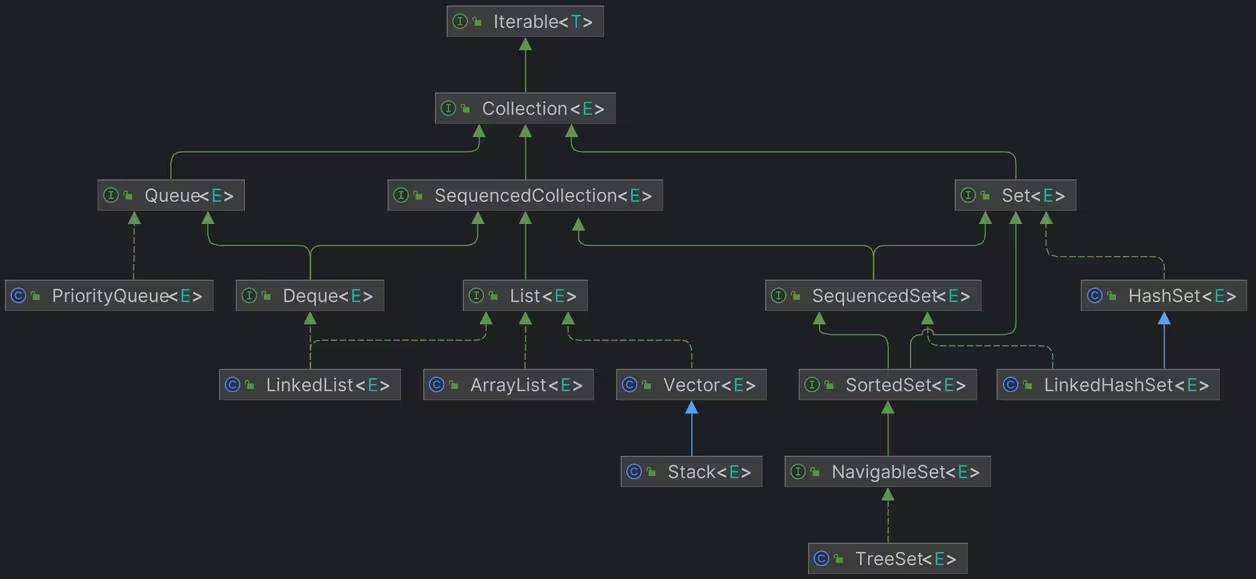
Task: Click the interface icon on NavigableSet<E> node
Action: [798, 472]
